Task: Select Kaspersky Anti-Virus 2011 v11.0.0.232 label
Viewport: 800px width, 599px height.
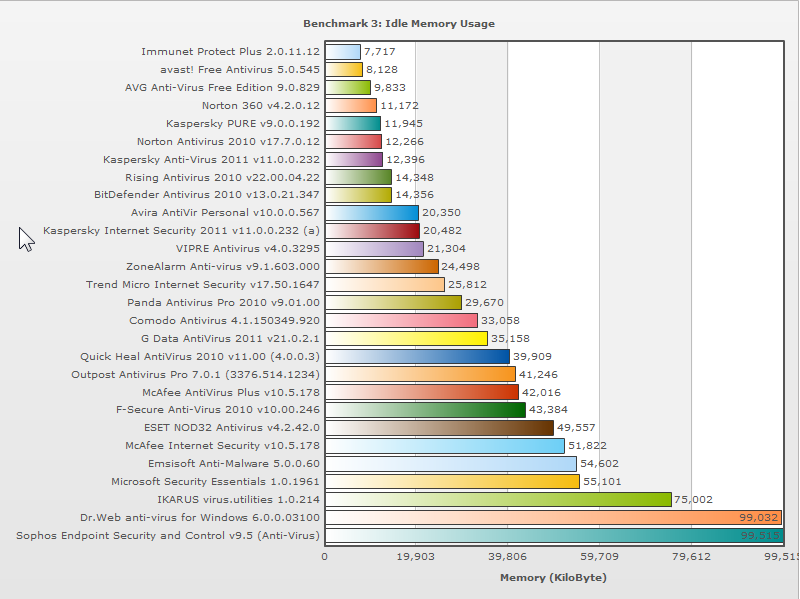Action: [x=212, y=160]
